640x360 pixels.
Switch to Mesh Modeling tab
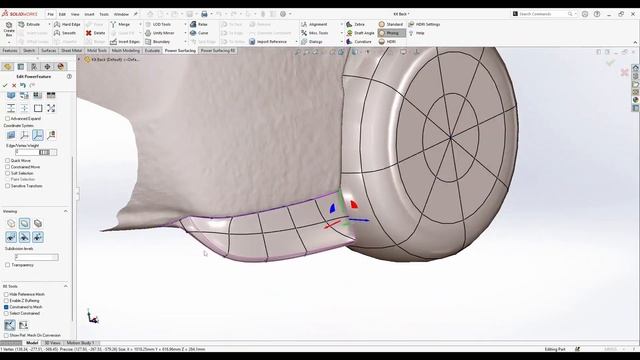[x=126, y=51]
